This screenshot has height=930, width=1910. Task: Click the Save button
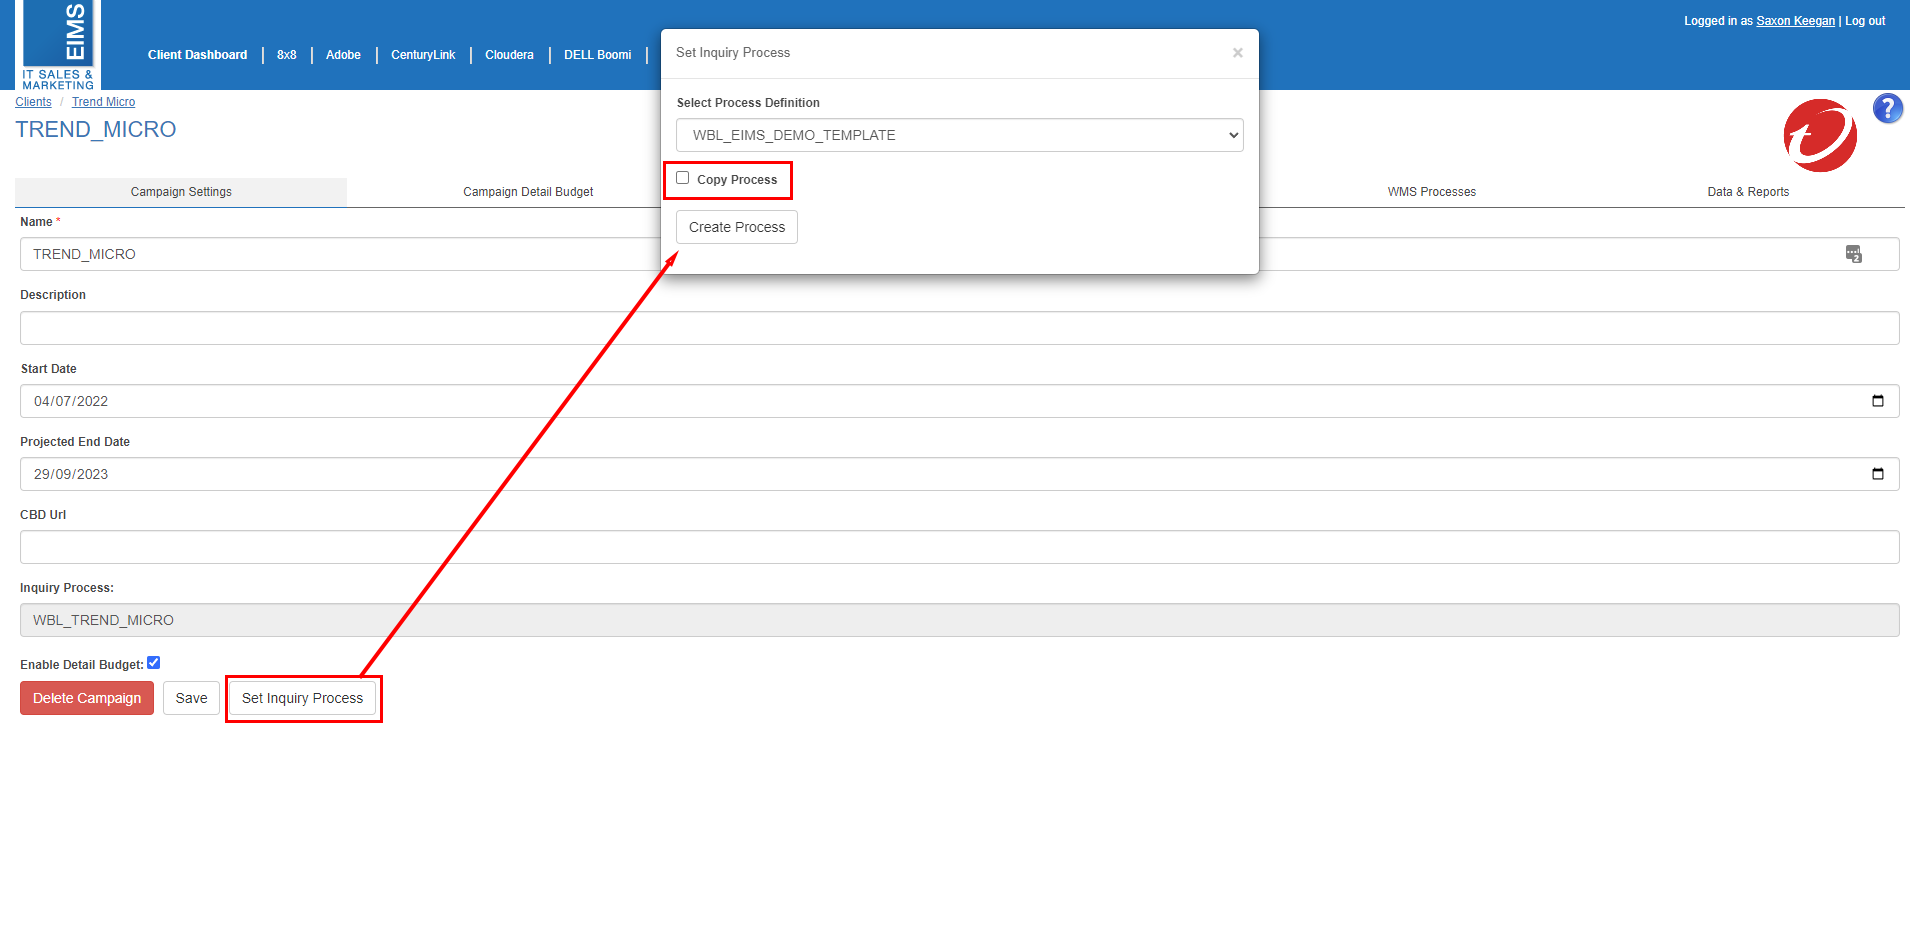[191, 698]
